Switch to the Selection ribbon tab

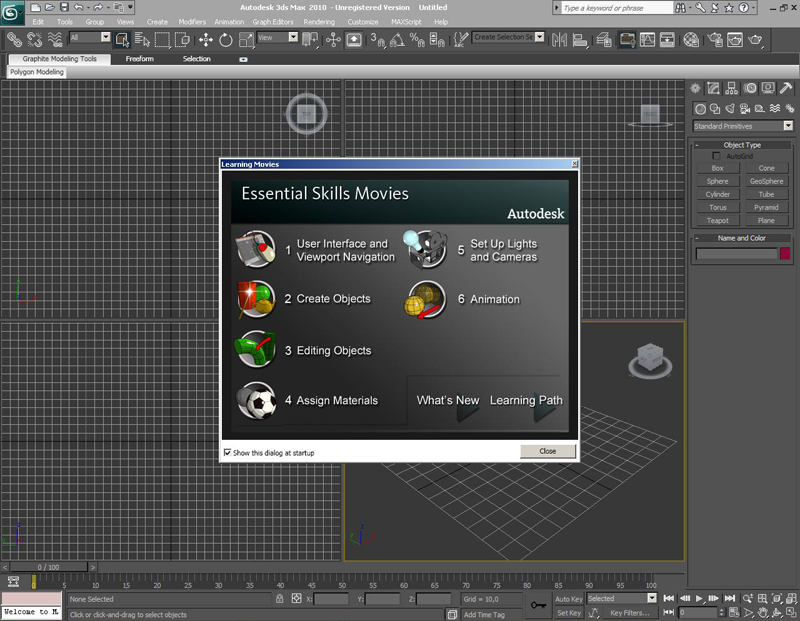coord(196,59)
